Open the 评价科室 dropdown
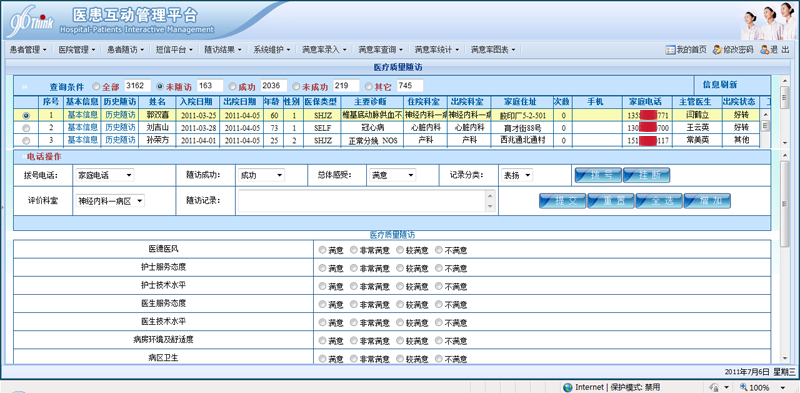Viewport: 800px width, 393px height. pos(110,201)
